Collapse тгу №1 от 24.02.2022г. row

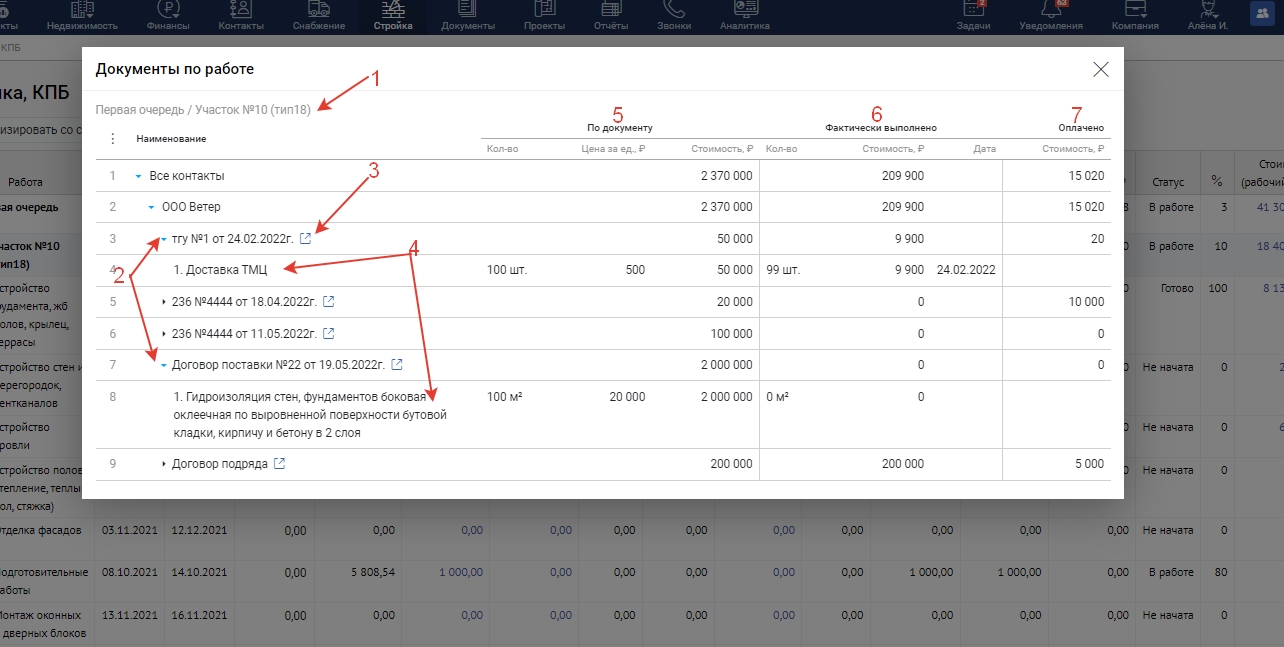(x=164, y=239)
